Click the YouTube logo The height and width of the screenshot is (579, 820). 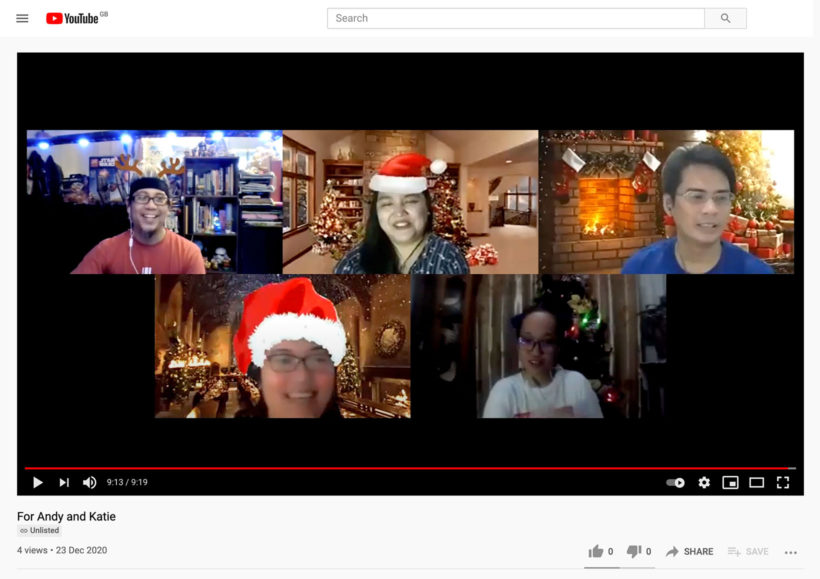click(x=72, y=18)
